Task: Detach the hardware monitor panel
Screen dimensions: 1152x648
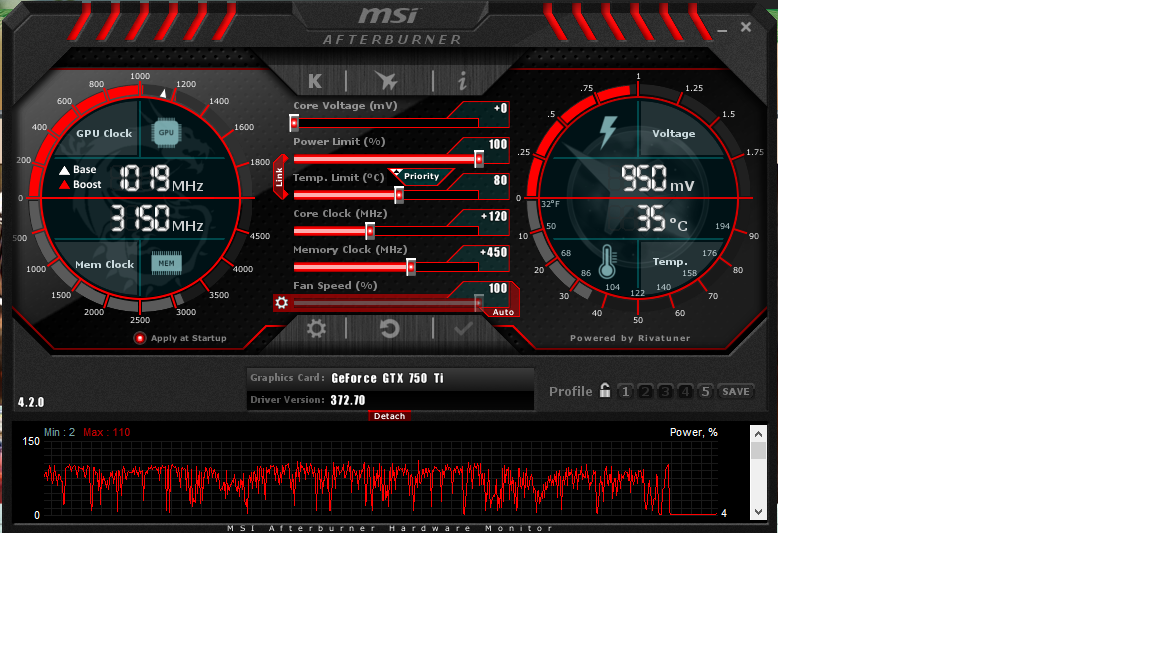Action: click(x=389, y=416)
